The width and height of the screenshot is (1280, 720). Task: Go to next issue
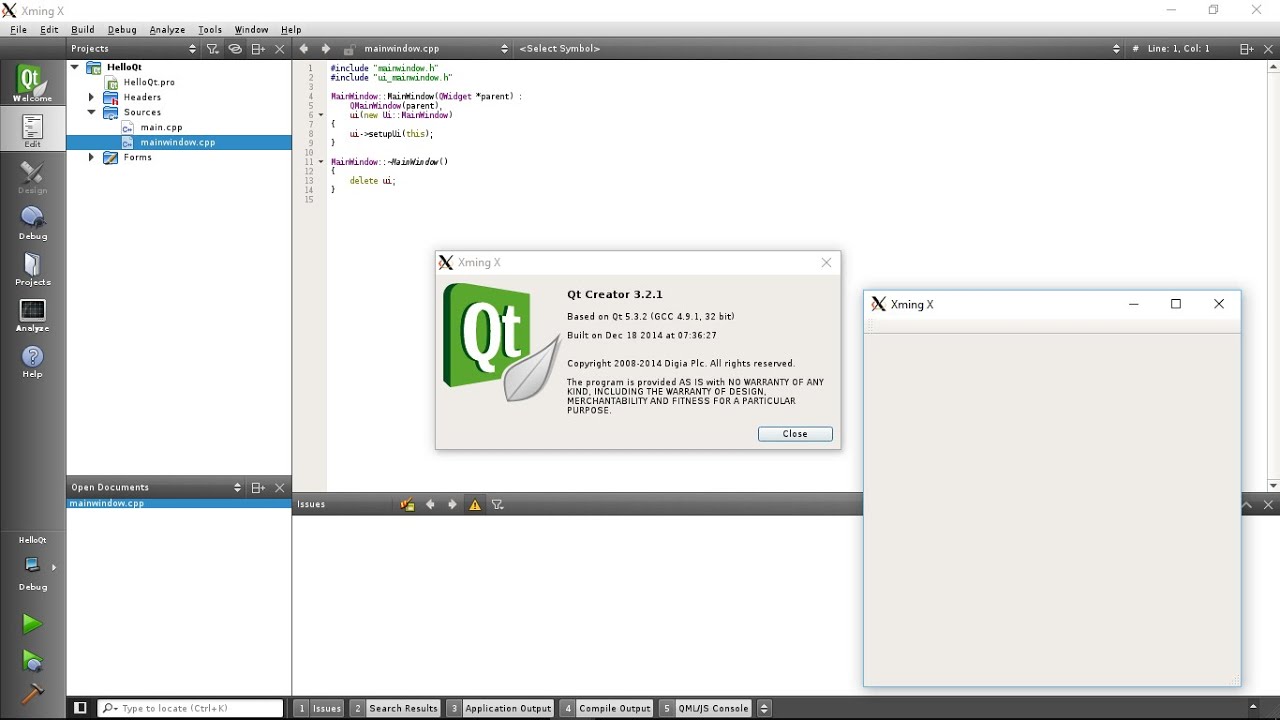point(452,504)
